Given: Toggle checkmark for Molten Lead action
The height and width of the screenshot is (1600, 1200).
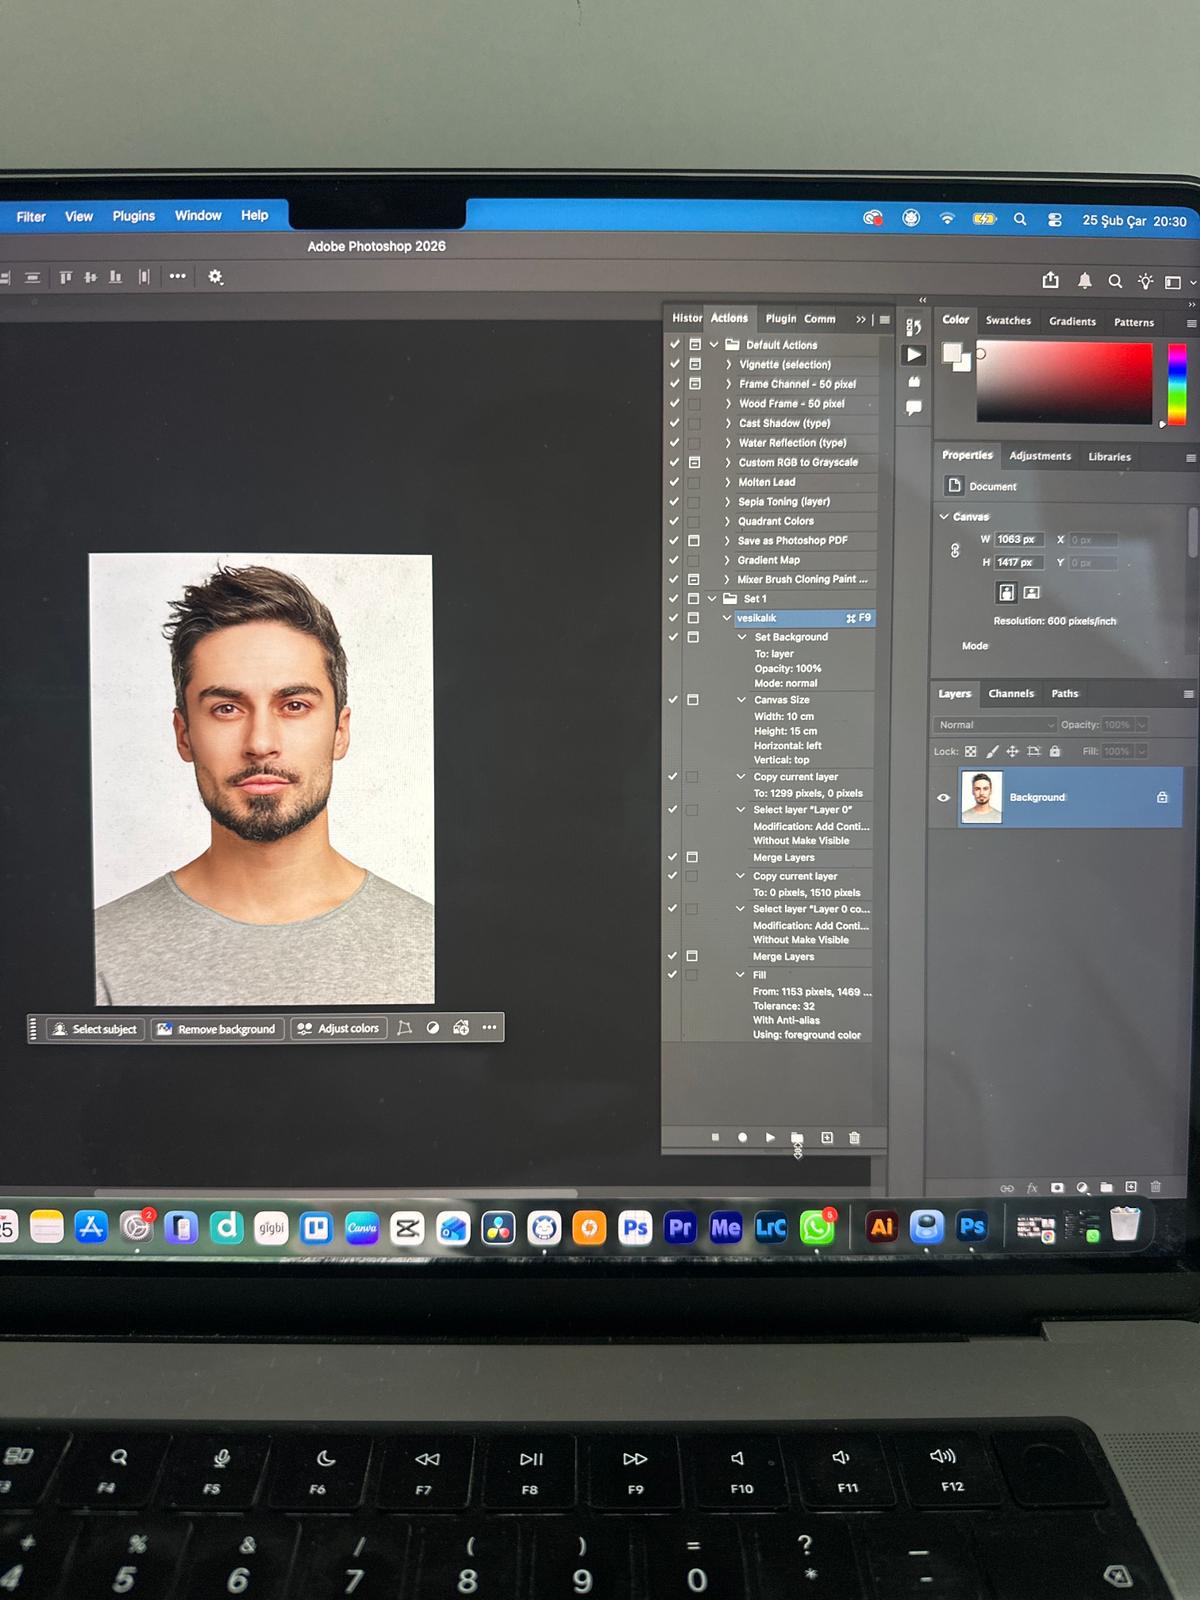Looking at the screenshot, I should (x=674, y=482).
